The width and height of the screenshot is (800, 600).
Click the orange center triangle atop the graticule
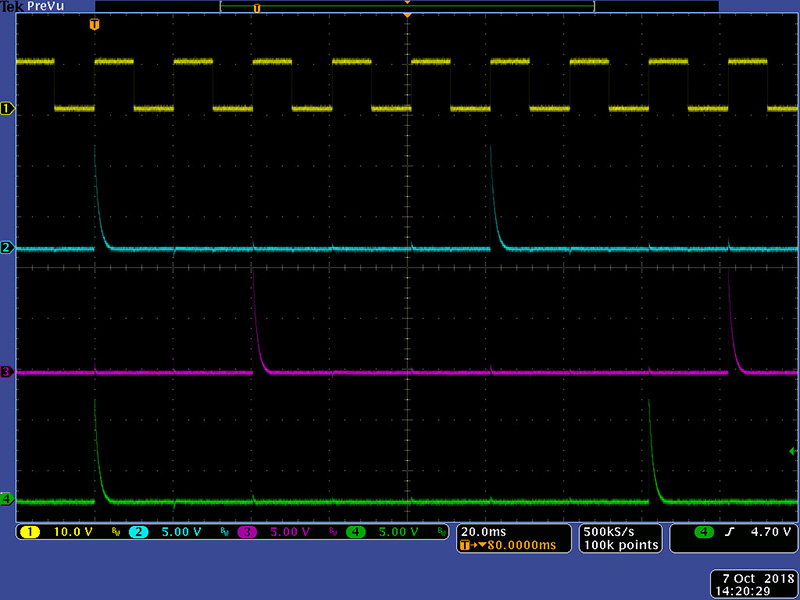[407, 15]
